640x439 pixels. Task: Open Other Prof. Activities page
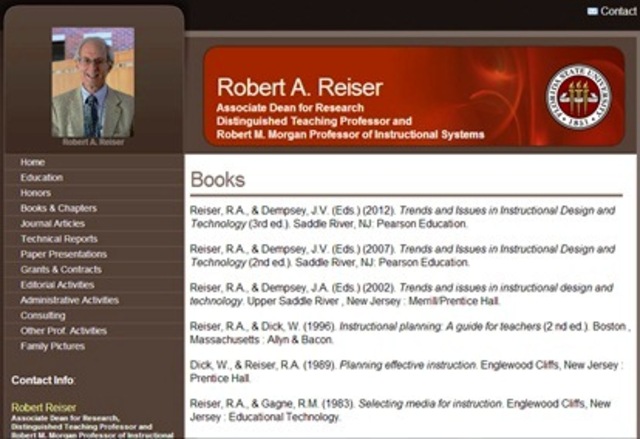coord(64,331)
